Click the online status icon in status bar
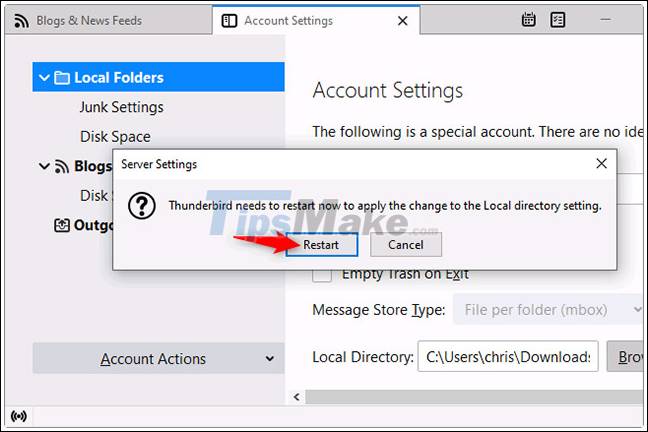This screenshot has width=648, height=432. tap(19, 416)
